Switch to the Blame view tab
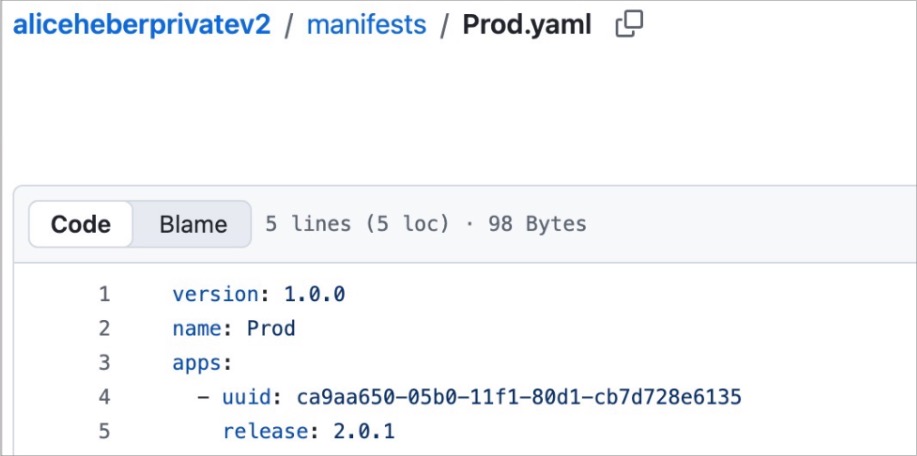 click(x=193, y=224)
